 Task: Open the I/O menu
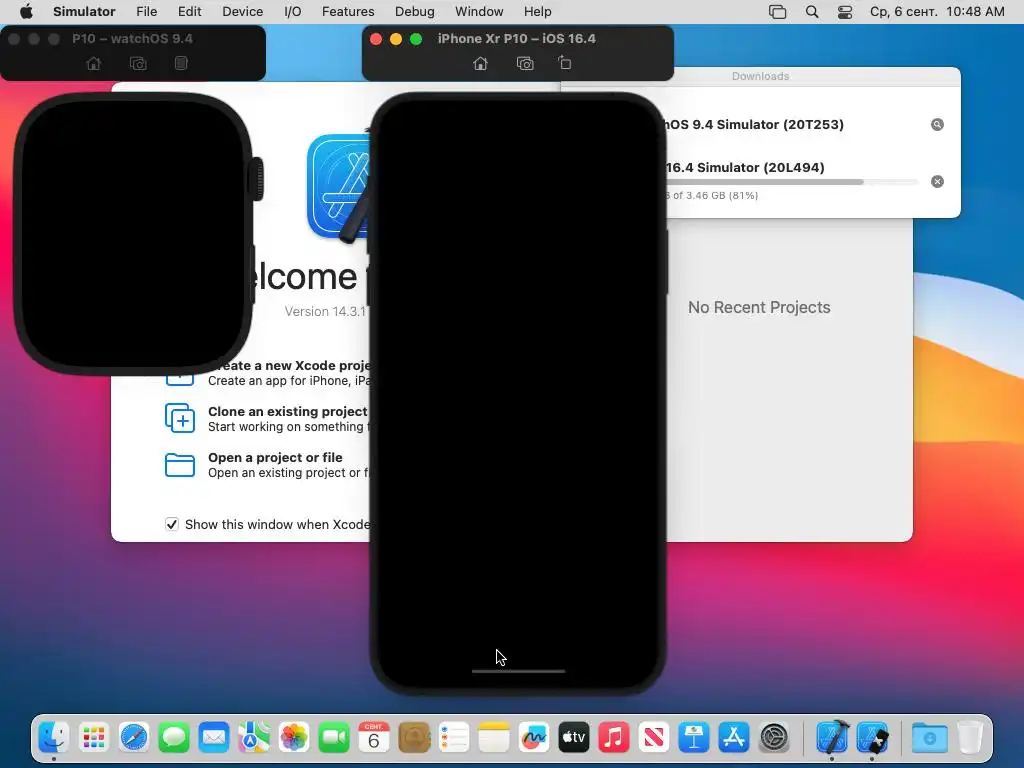tap(293, 12)
